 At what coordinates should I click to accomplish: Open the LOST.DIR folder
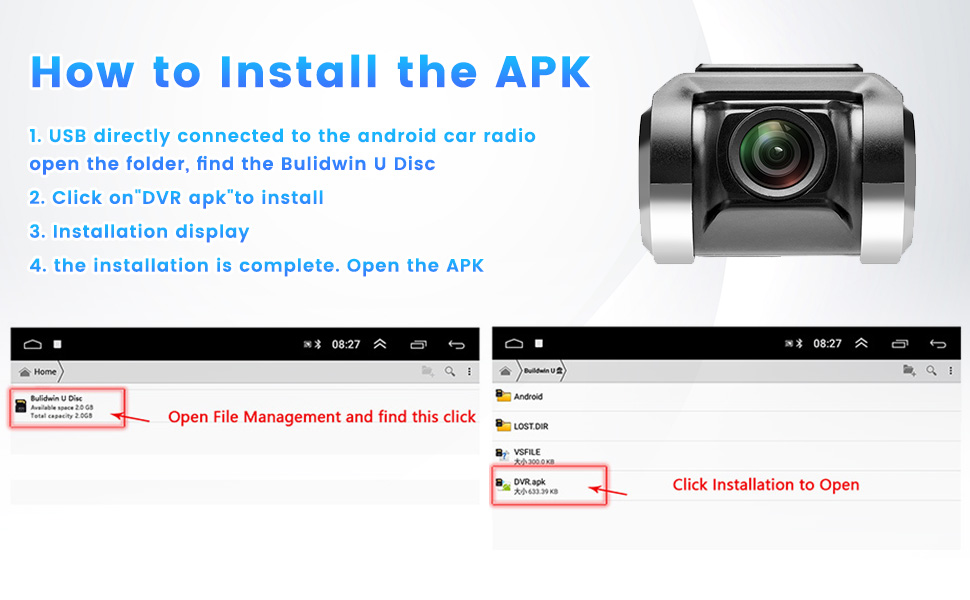click(x=726, y=426)
